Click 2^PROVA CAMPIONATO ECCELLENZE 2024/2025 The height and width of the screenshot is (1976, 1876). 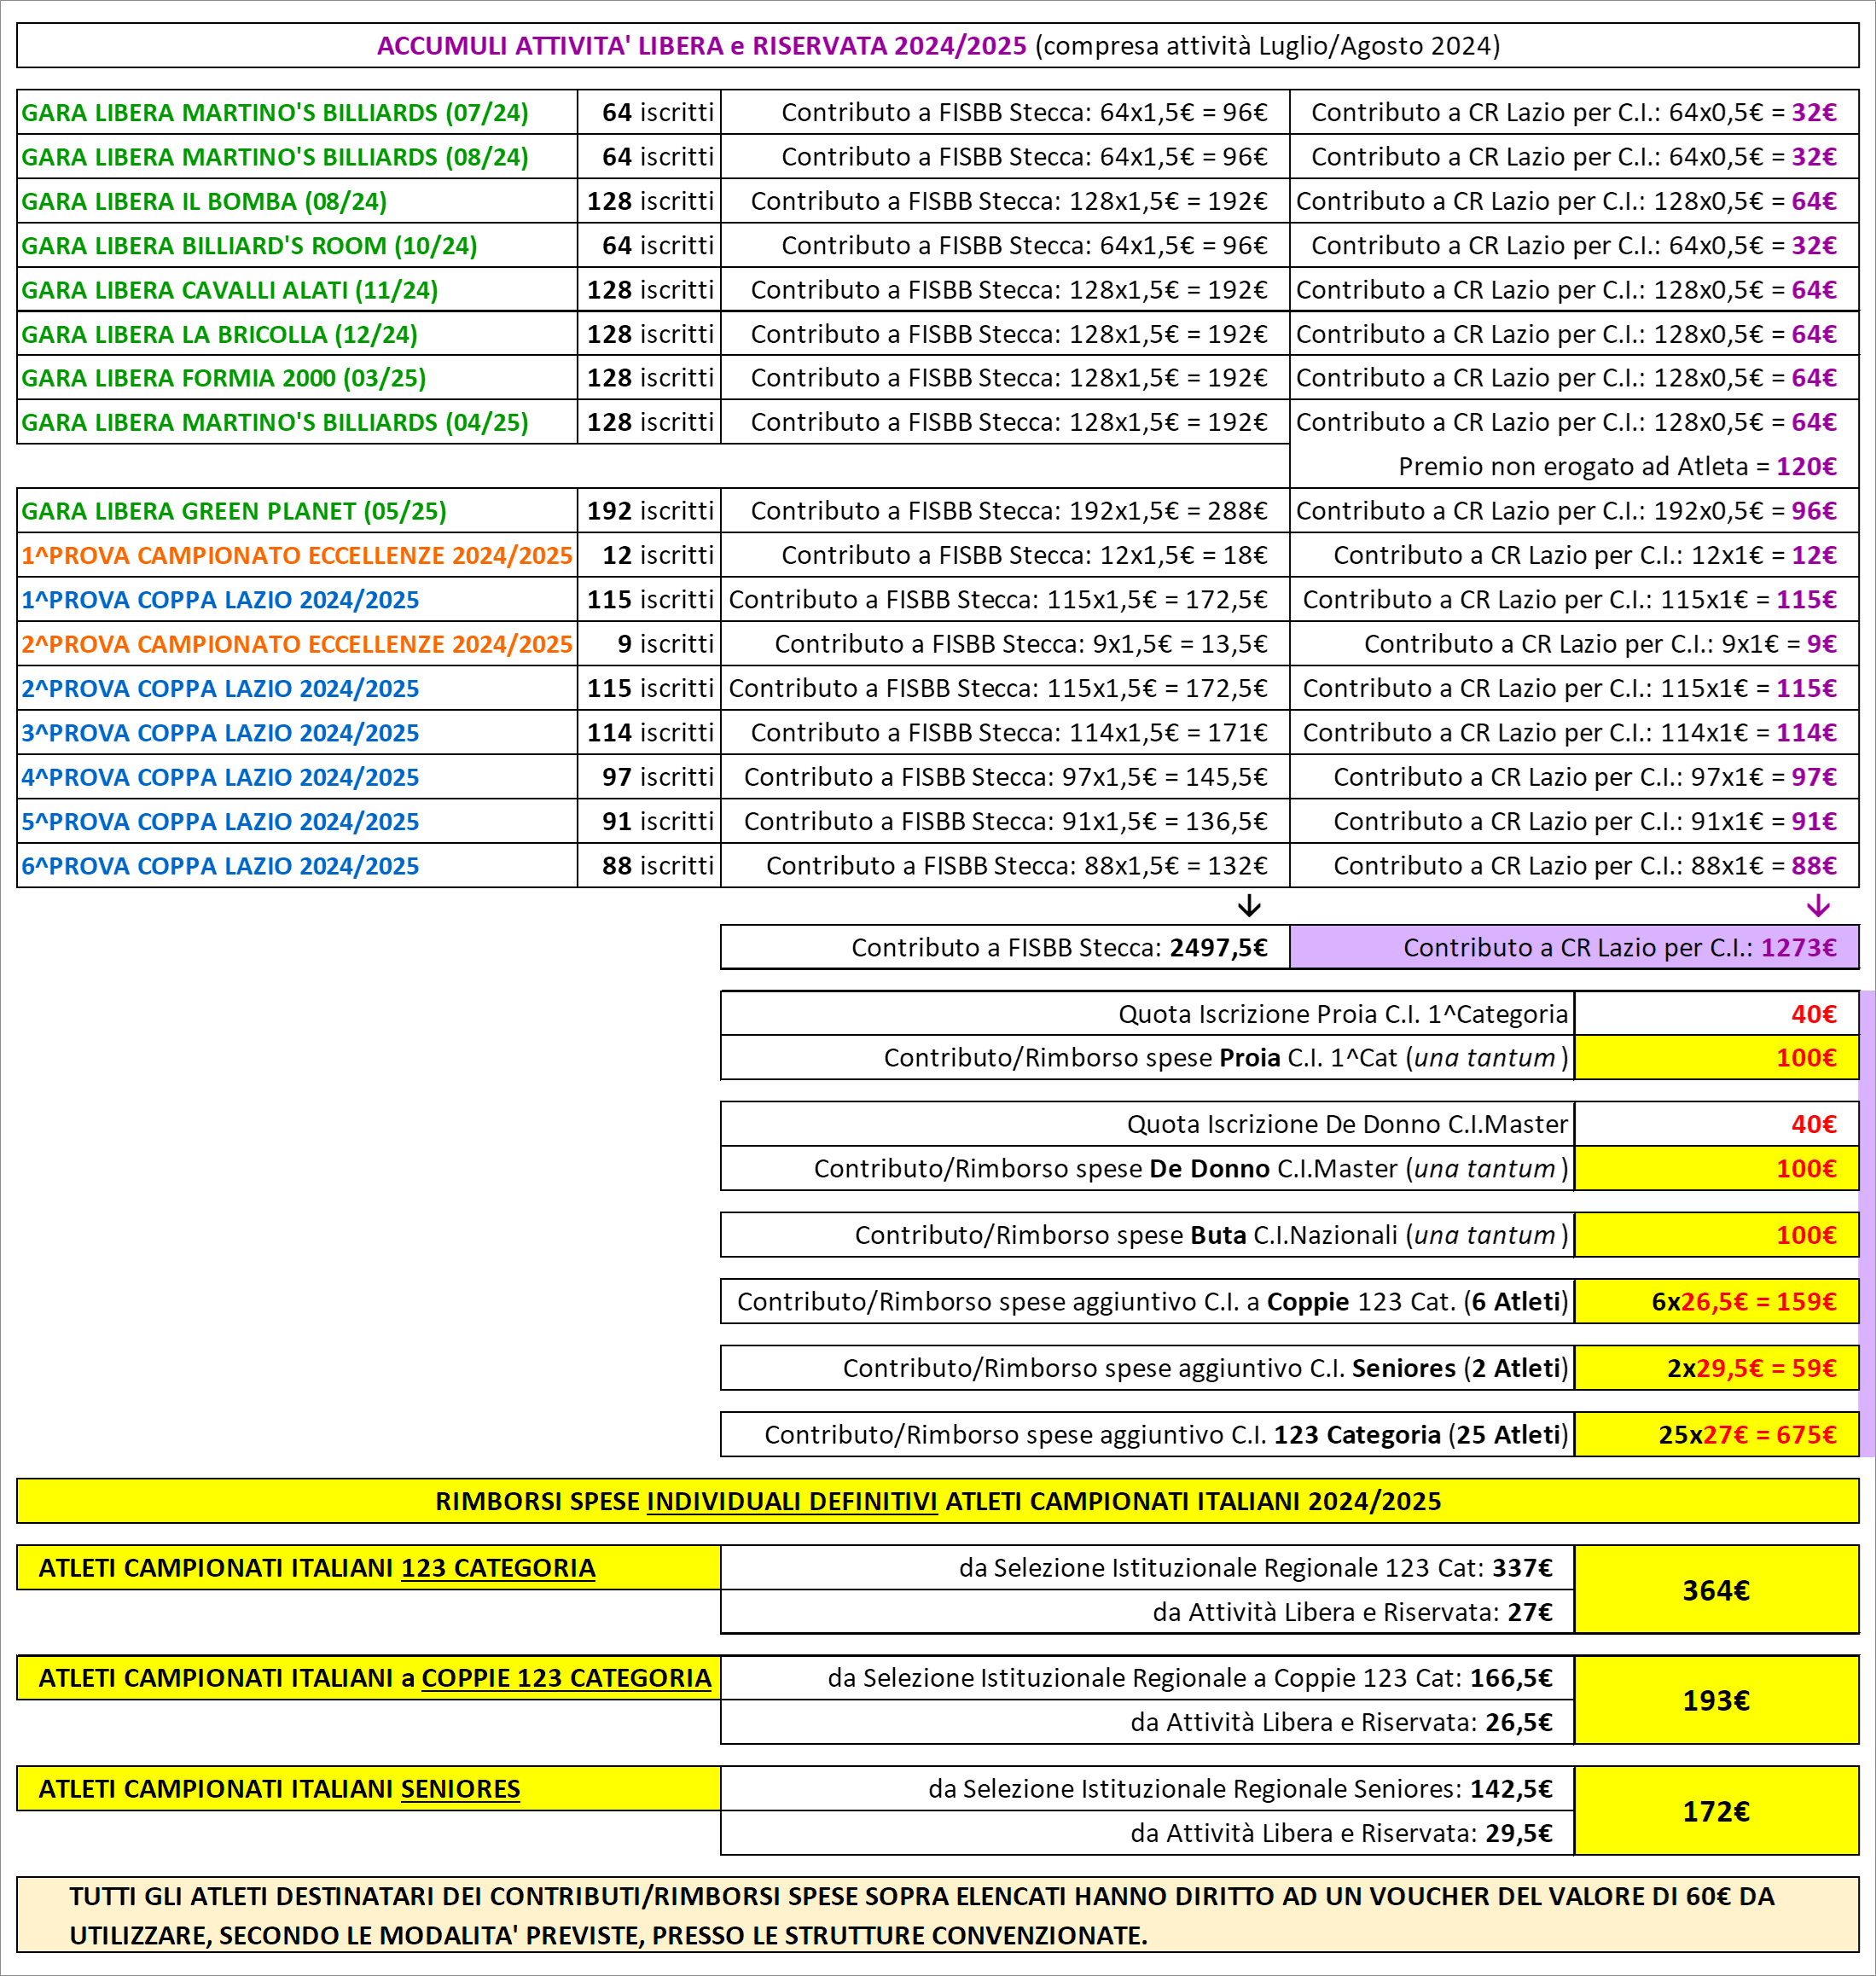[x=297, y=644]
